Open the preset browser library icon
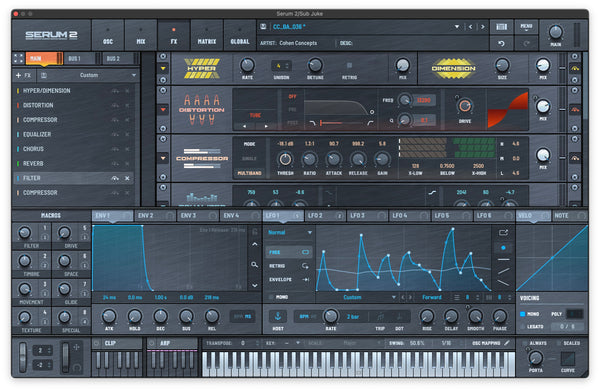The height and width of the screenshot is (391, 600). 502,26
